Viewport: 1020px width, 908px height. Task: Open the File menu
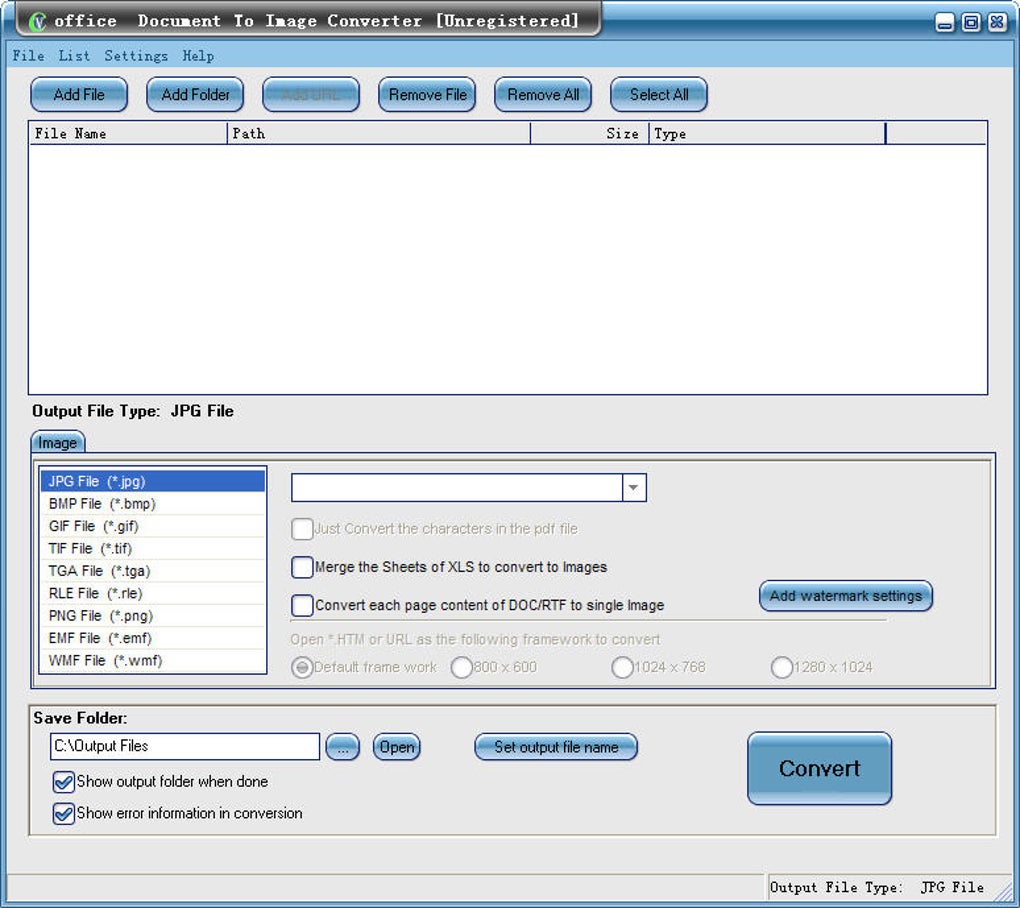point(28,56)
